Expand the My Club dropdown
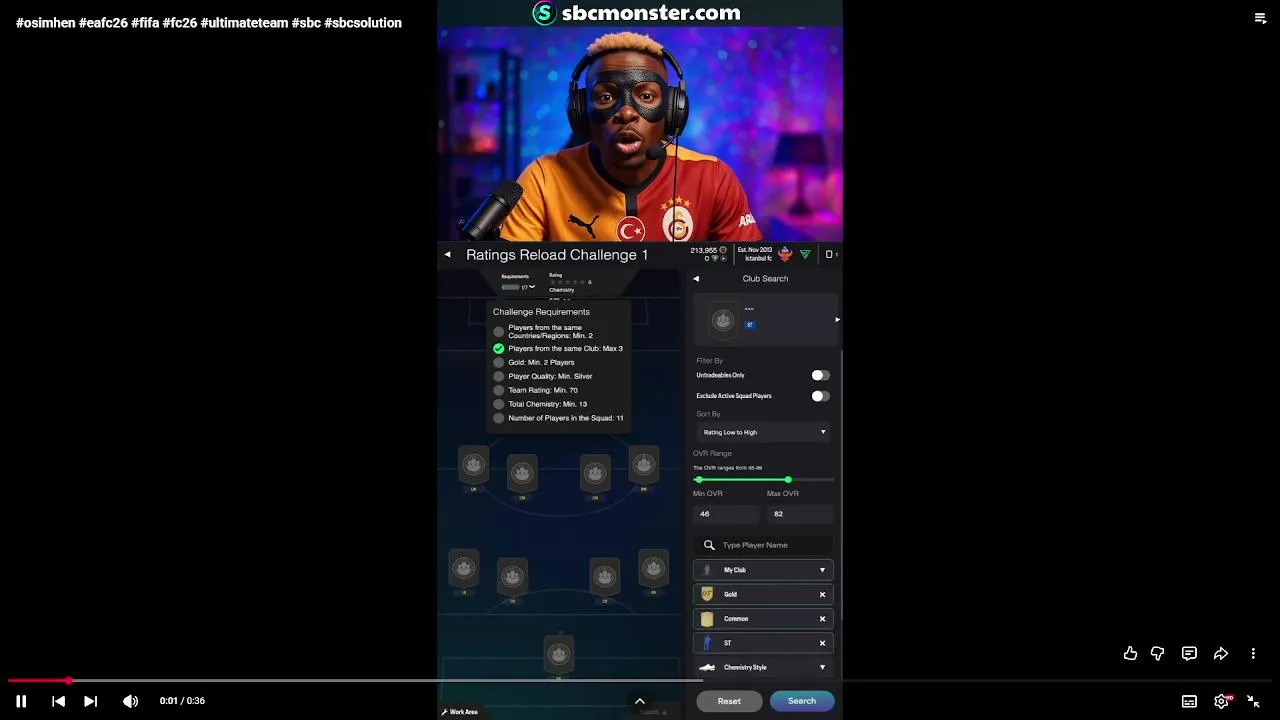Viewport: 1280px width, 720px height. (764, 570)
